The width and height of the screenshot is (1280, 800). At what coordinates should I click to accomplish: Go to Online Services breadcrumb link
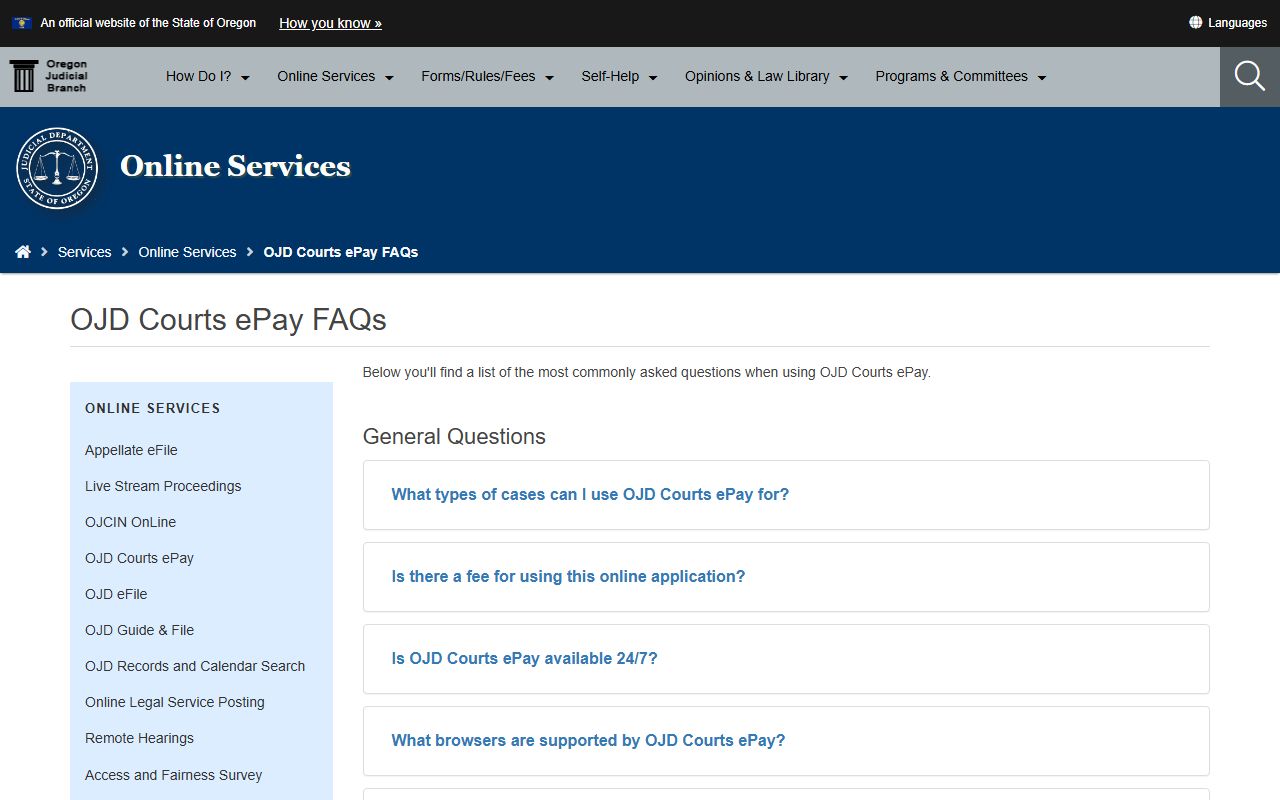coord(187,252)
